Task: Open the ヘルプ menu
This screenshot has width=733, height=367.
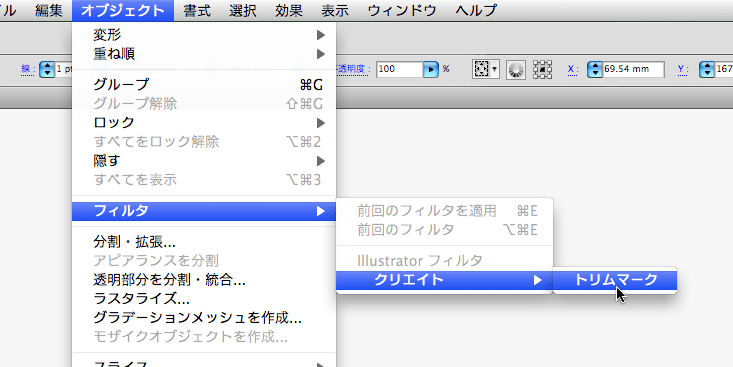Action: coord(476,10)
